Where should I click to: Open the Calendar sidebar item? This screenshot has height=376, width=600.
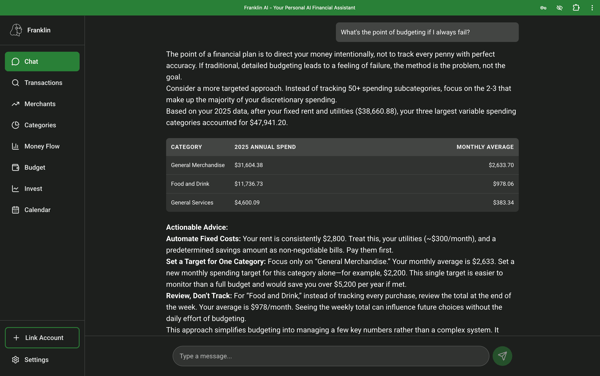42,210
